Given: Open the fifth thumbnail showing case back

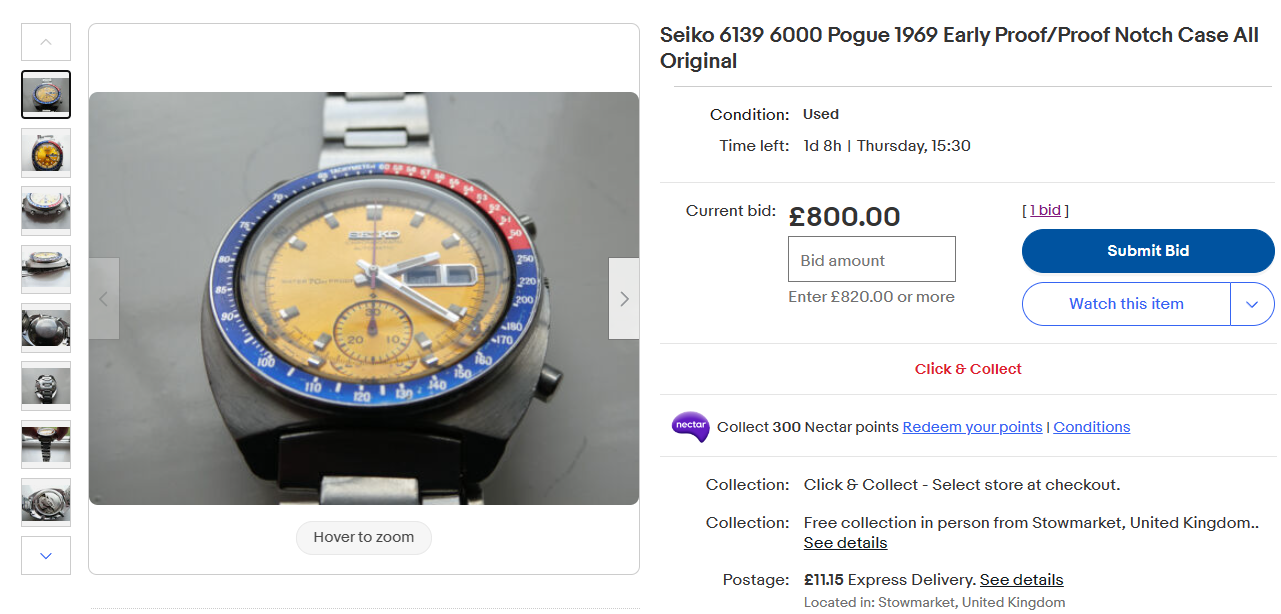Looking at the screenshot, I should (46, 328).
